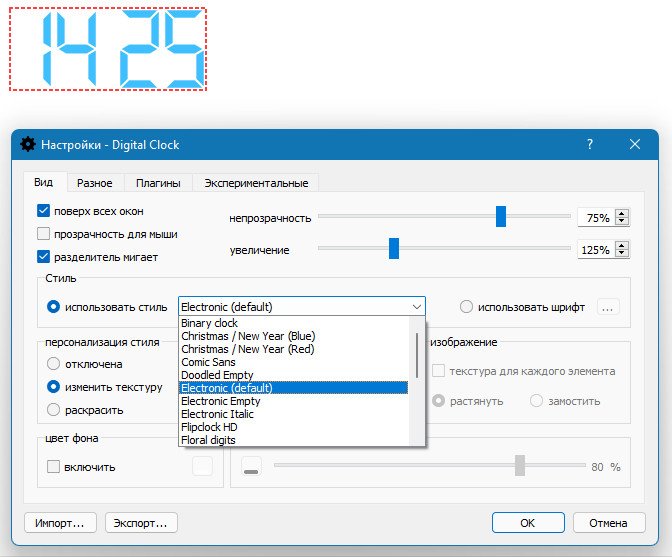Increase zoom with 125% up arrow

(x=622, y=246)
